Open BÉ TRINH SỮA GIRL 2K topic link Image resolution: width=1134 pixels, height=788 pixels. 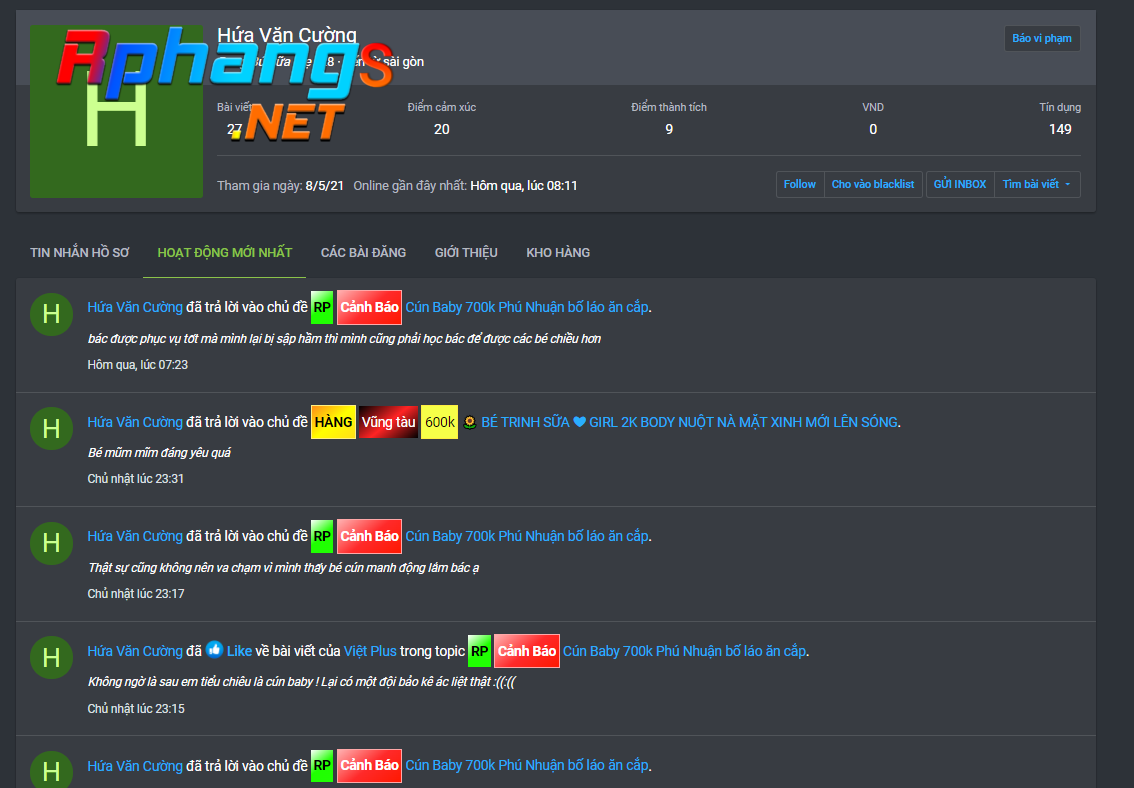pos(689,422)
